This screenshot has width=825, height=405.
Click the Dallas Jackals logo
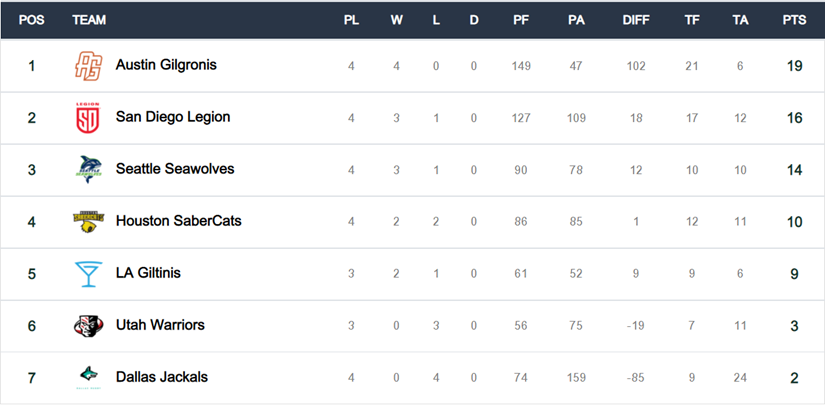click(88, 377)
